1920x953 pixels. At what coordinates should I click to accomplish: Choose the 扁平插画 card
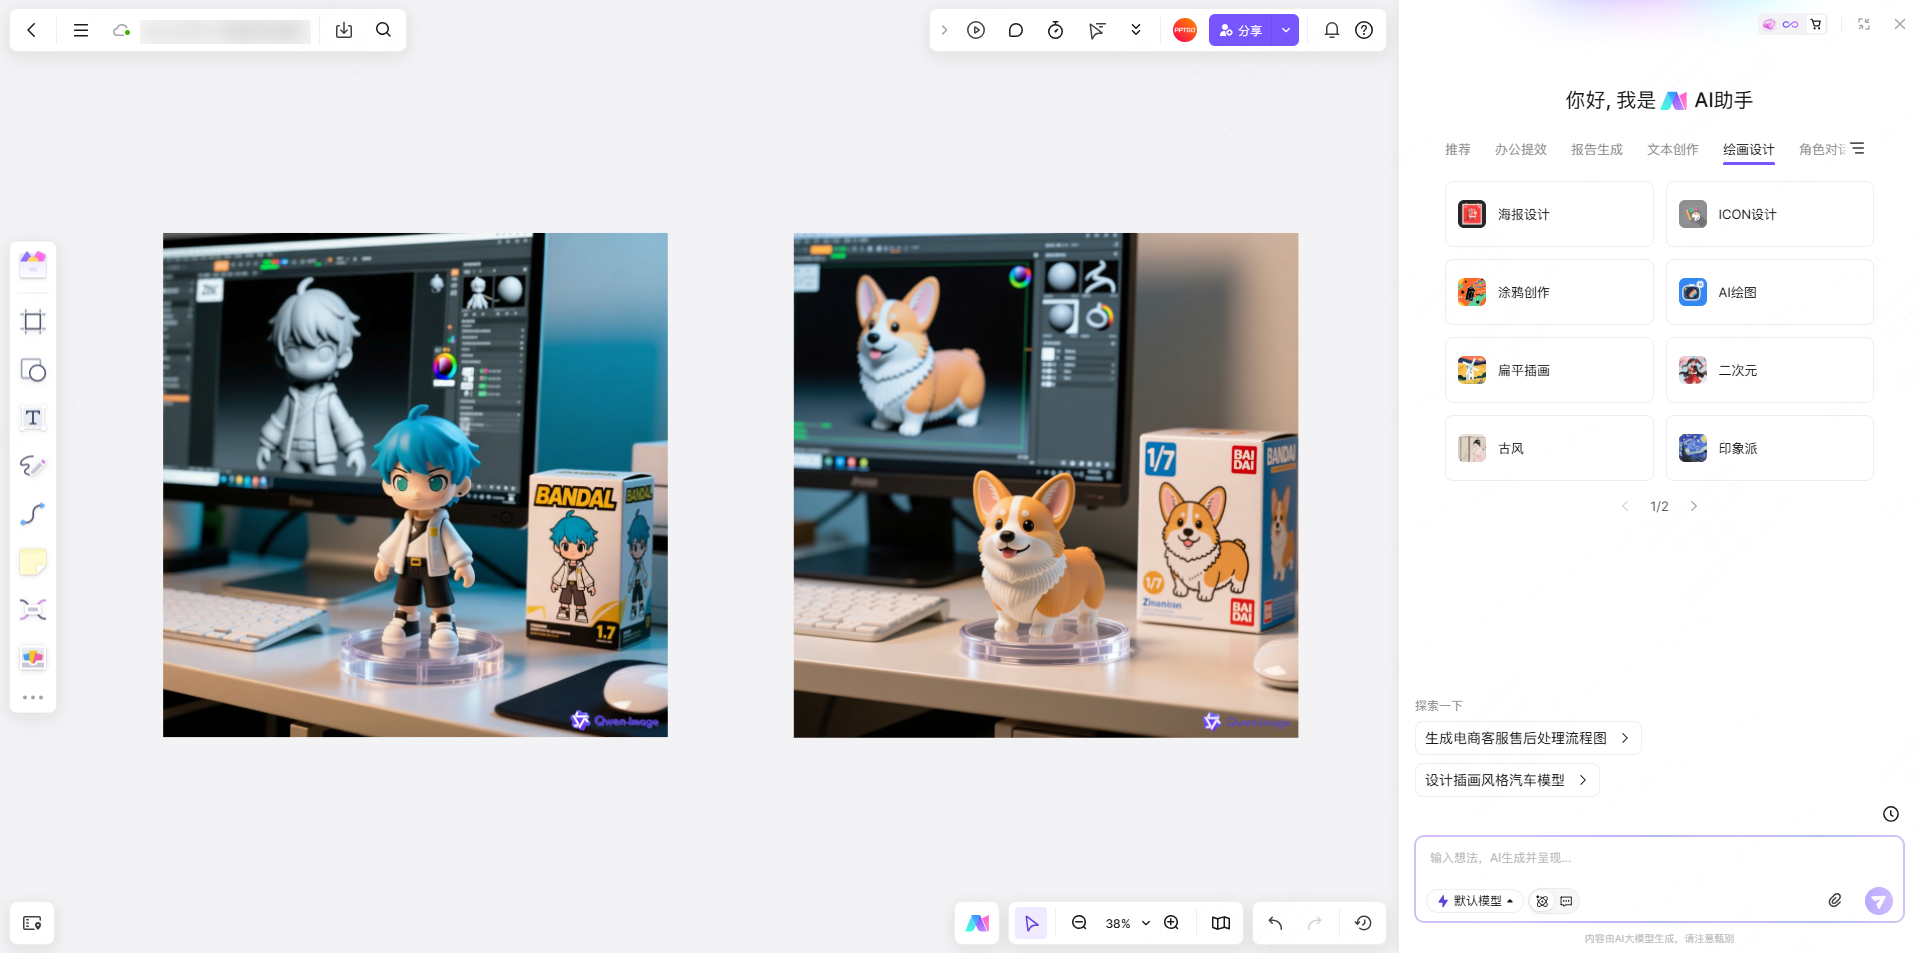[x=1549, y=370]
